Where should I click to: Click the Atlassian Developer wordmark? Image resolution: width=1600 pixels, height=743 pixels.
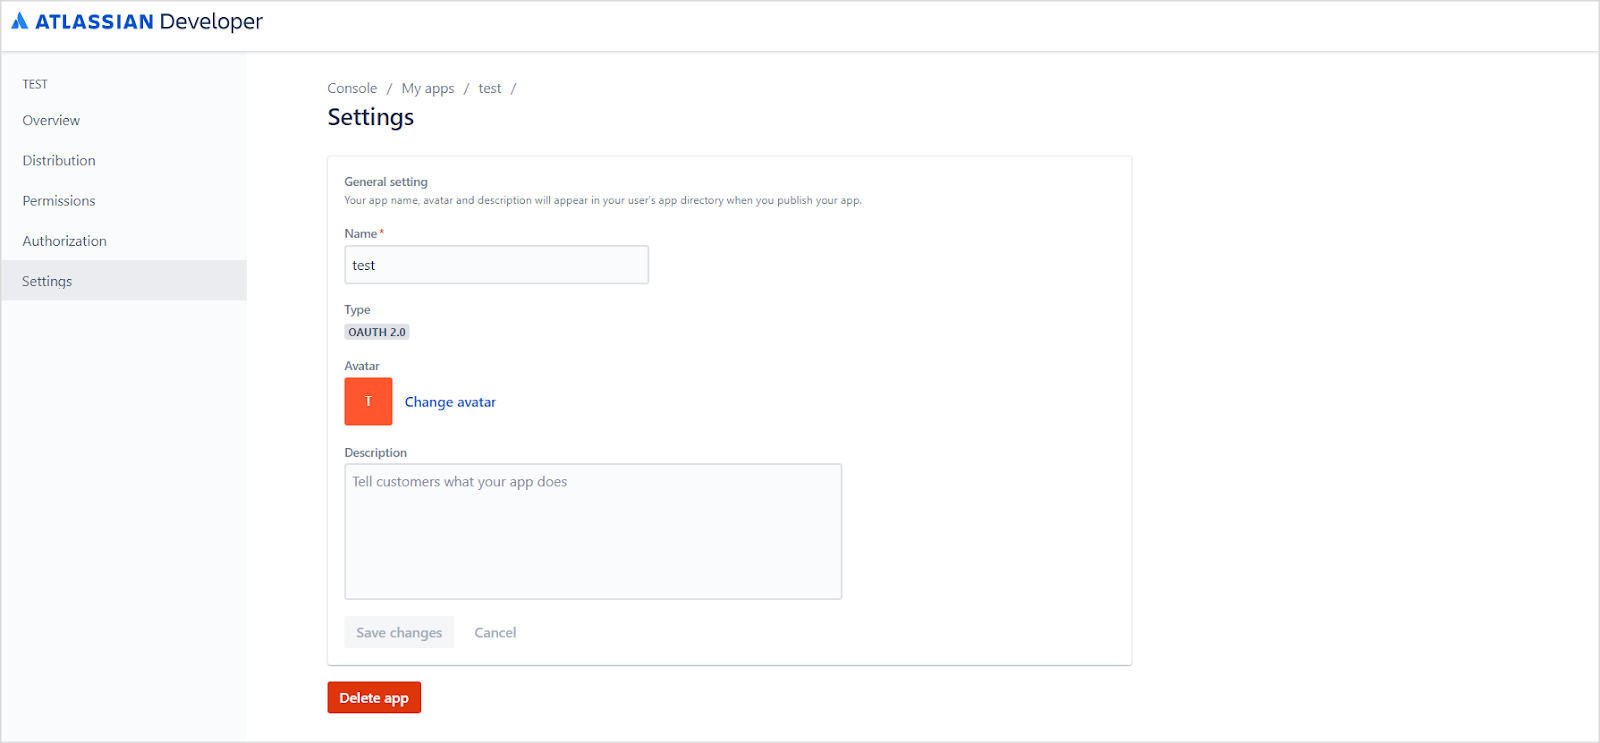149,21
